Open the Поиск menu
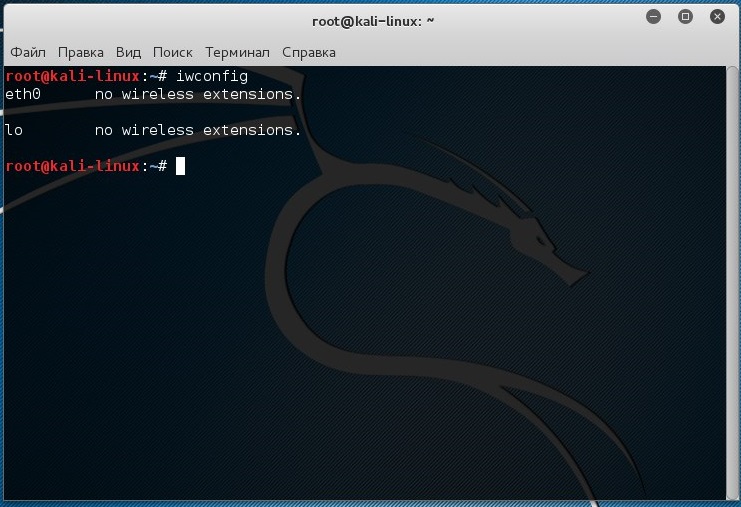Image resolution: width=741 pixels, height=507 pixels. pos(173,52)
